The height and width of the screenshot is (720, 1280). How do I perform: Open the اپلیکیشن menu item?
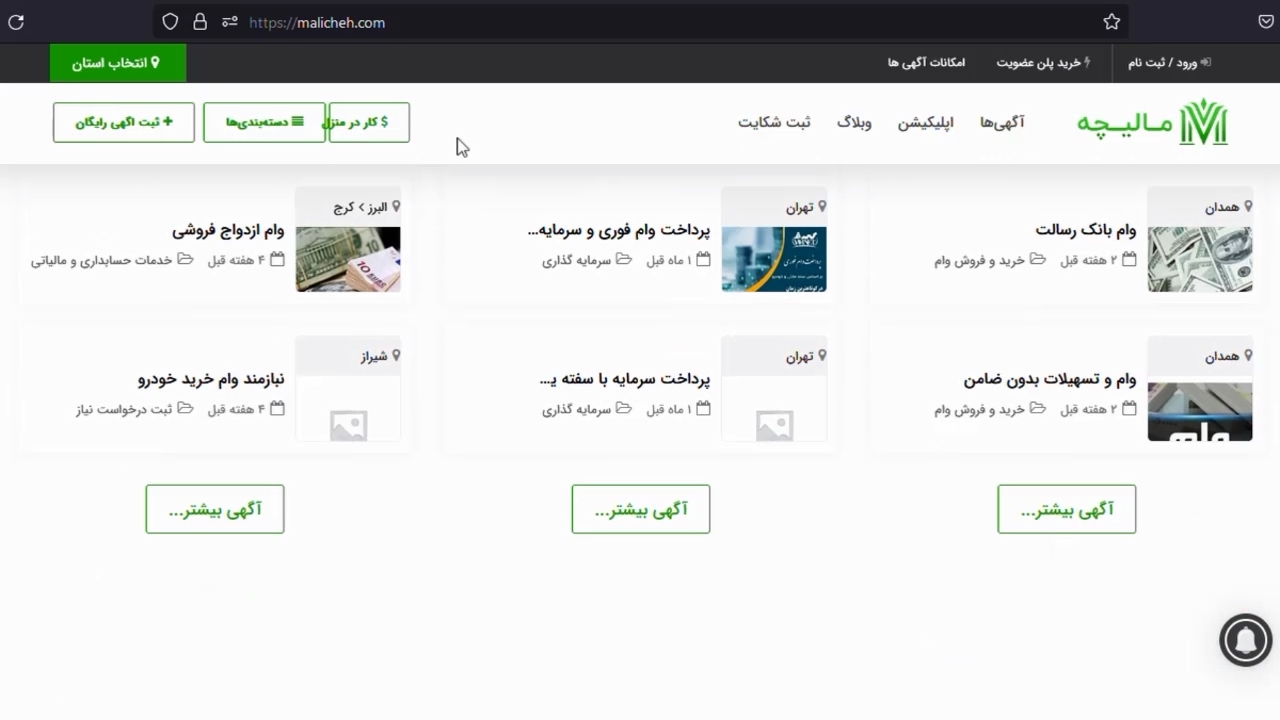click(x=925, y=122)
